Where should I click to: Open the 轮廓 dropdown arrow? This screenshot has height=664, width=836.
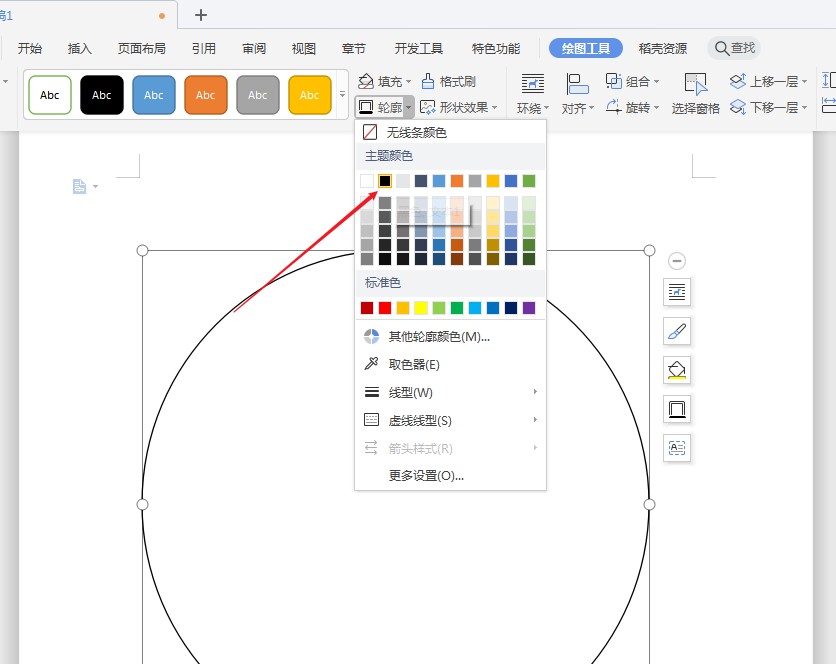[408, 107]
